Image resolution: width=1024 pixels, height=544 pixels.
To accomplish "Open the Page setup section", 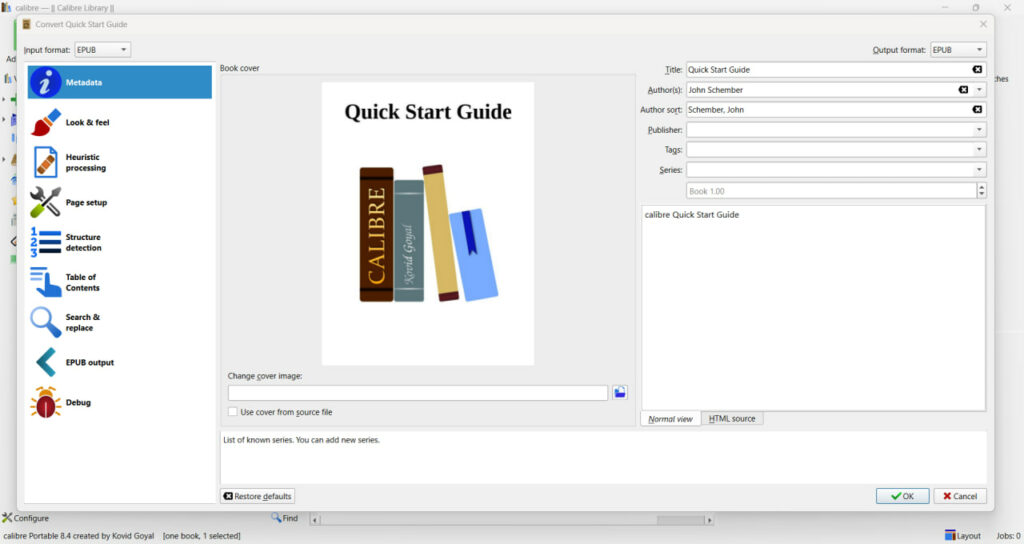I will (120, 202).
